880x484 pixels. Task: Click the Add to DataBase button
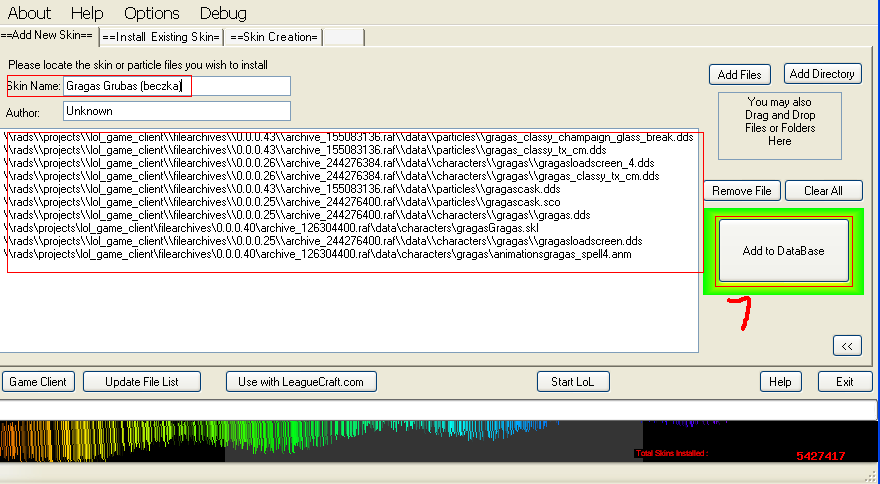(783, 250)
